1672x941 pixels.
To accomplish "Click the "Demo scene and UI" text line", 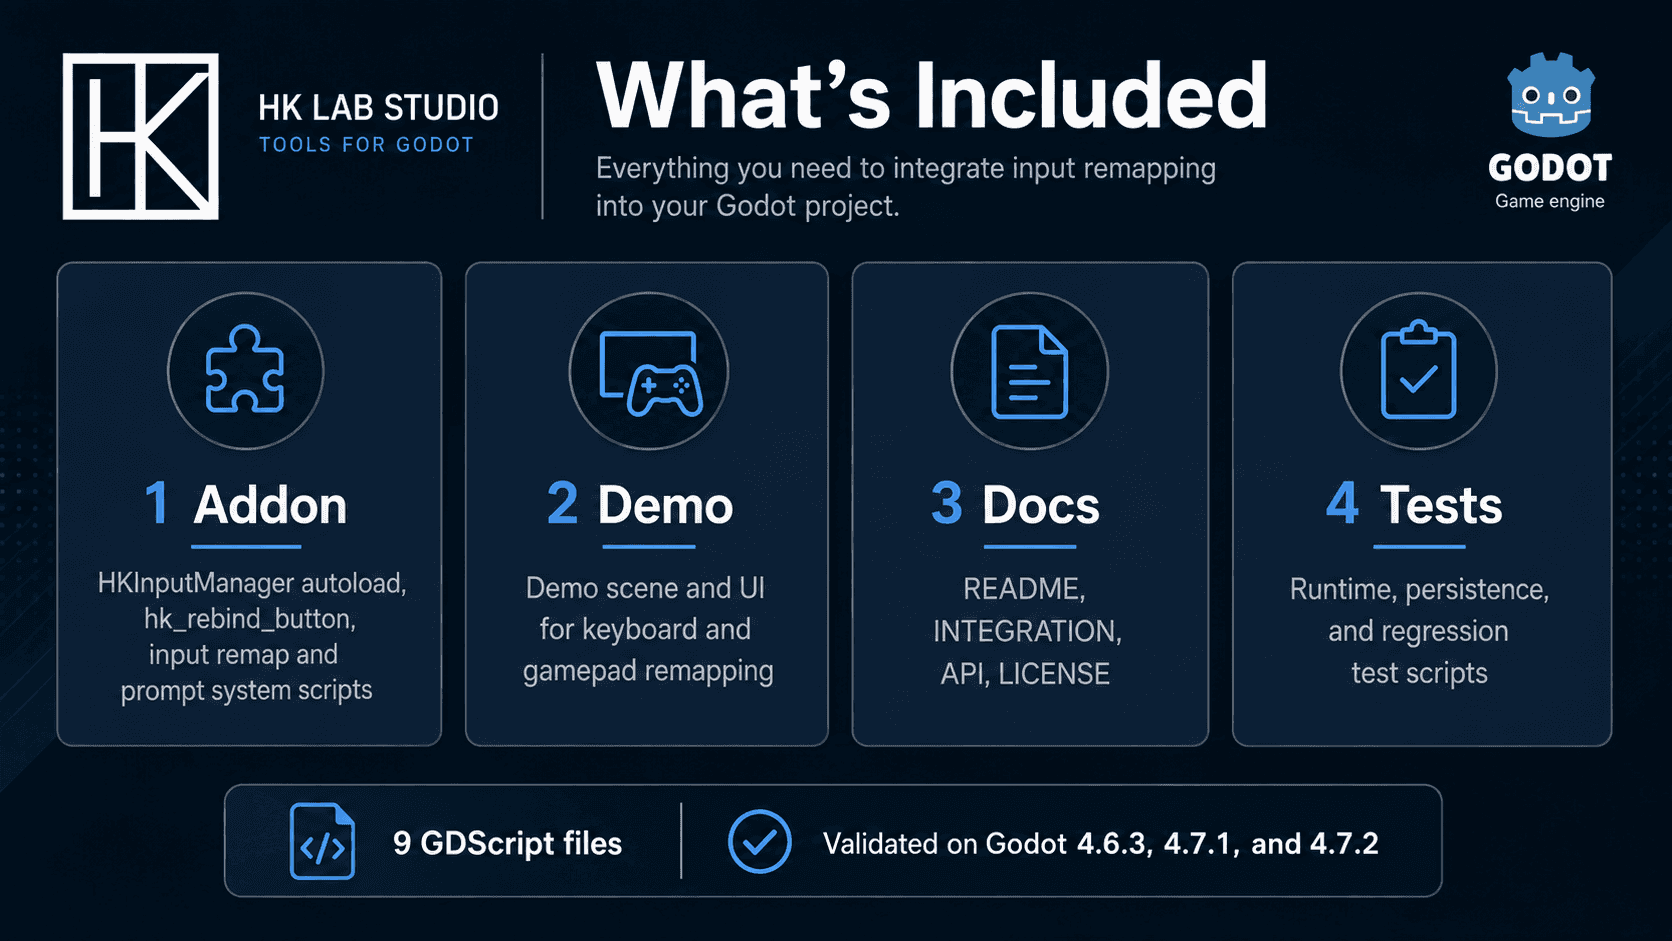I will pyautogui.click(x=645, y=588).
